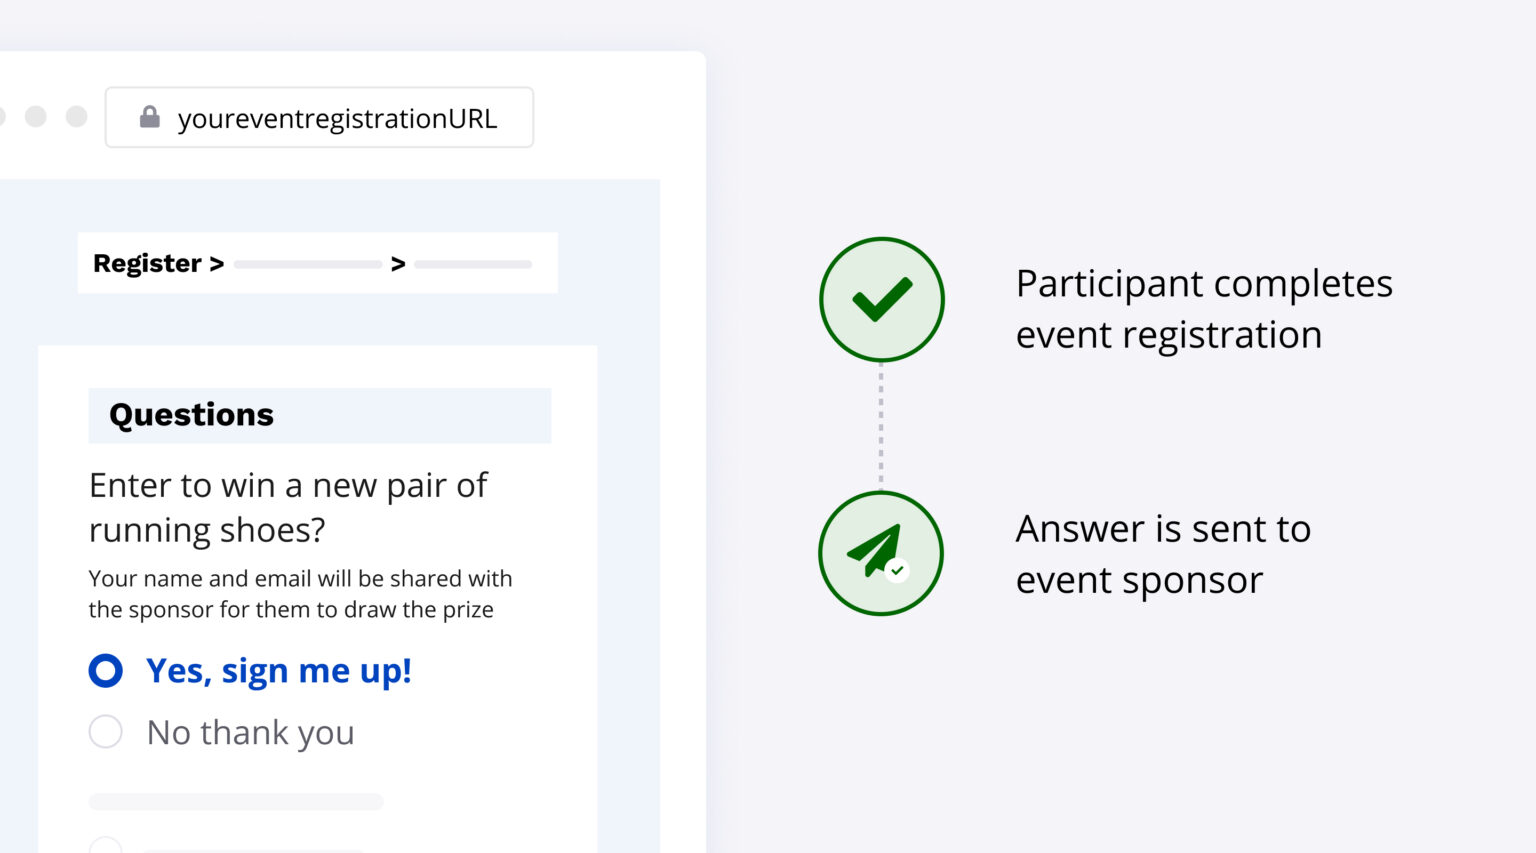
Task: Click the gray placeholder bar below options
Action: tap(236, 801)
